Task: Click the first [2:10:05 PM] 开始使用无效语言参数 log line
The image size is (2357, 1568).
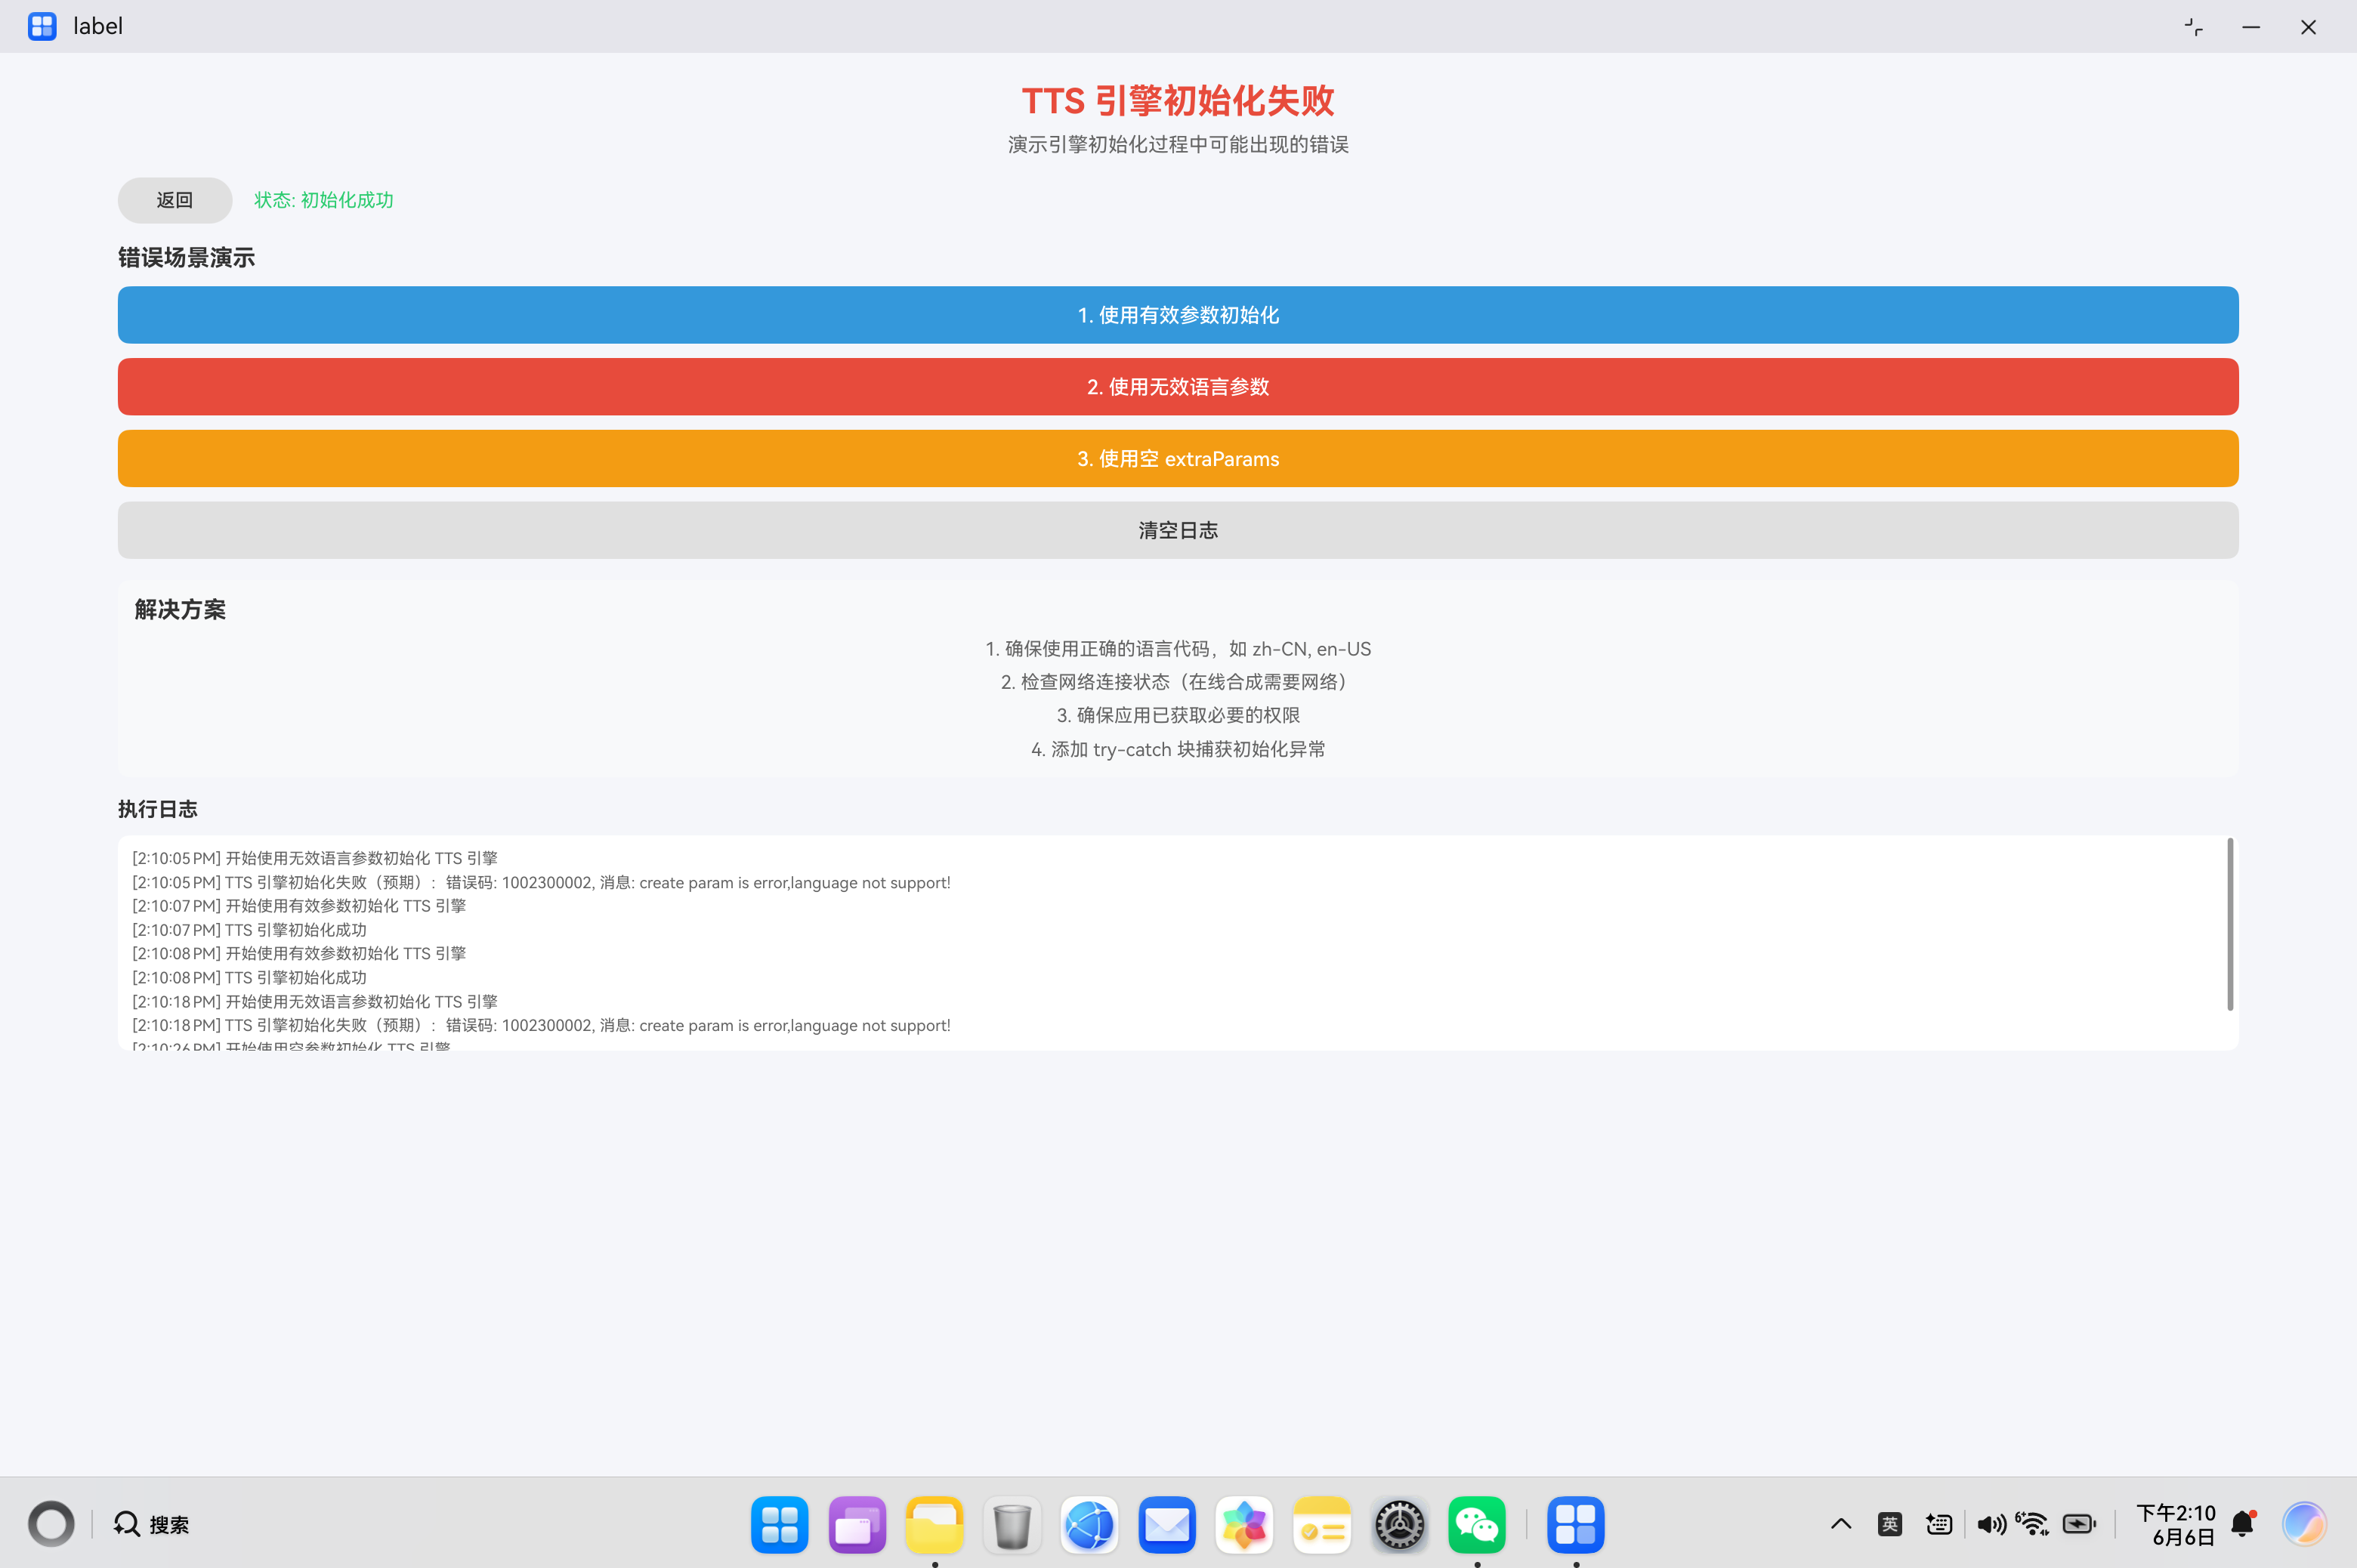Action: click(x=315, y=858)
